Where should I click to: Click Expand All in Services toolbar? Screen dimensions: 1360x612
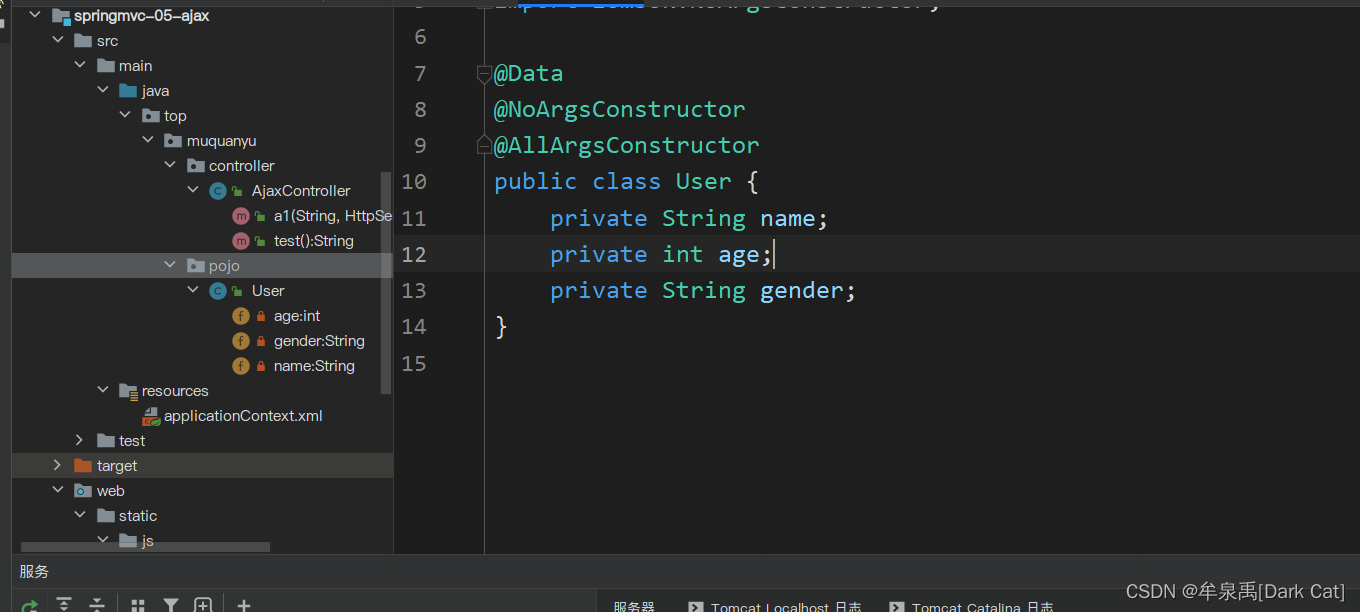pos(63,605)
